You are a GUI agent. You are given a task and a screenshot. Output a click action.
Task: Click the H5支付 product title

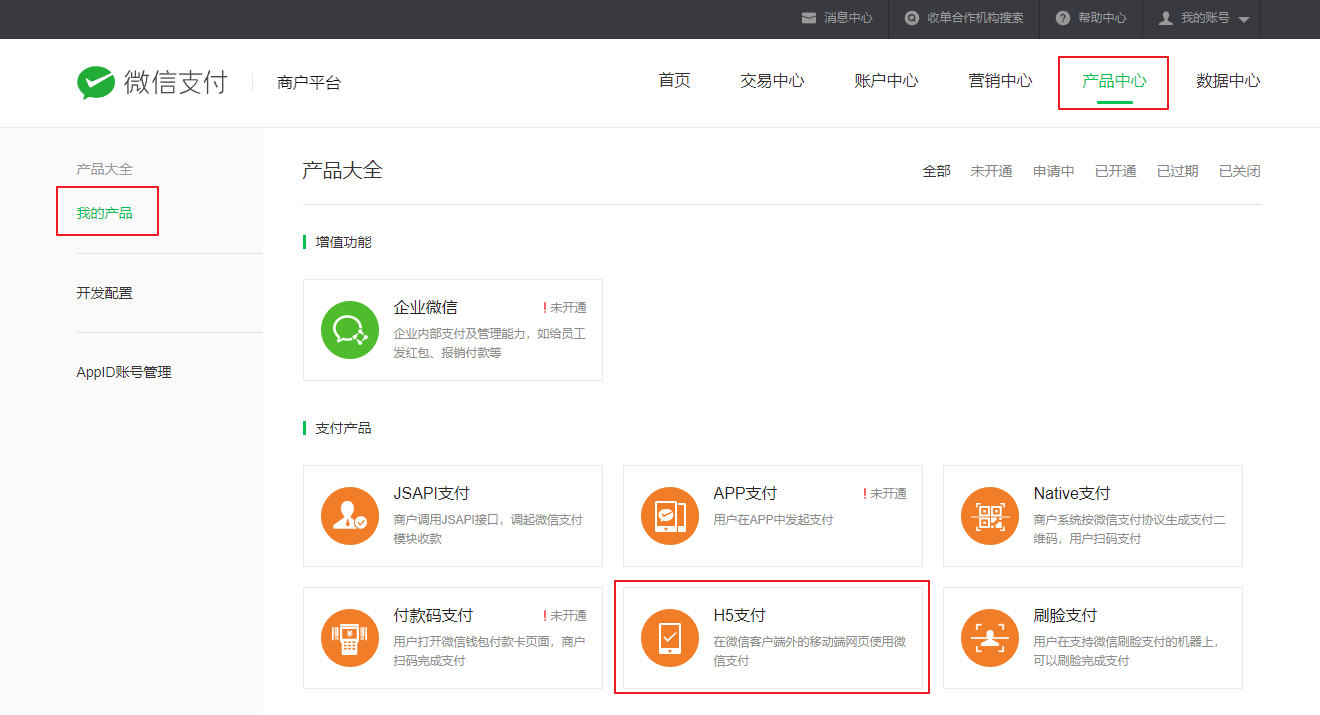(739, 615)
